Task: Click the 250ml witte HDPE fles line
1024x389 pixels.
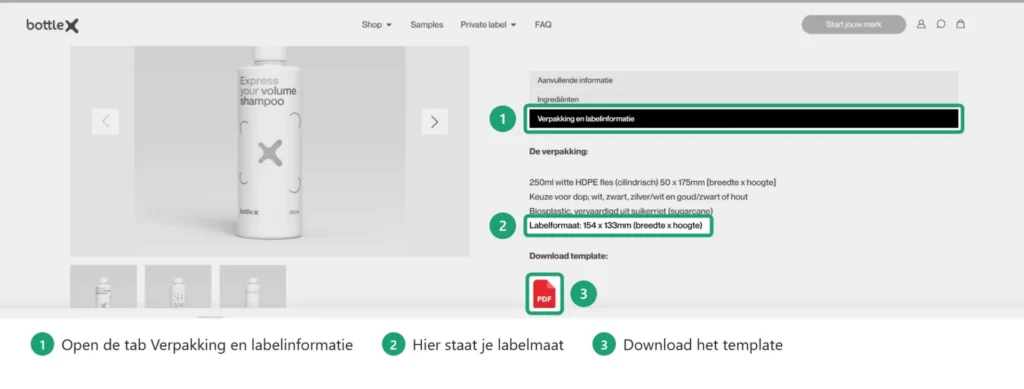Action: (x=652, y=182)
